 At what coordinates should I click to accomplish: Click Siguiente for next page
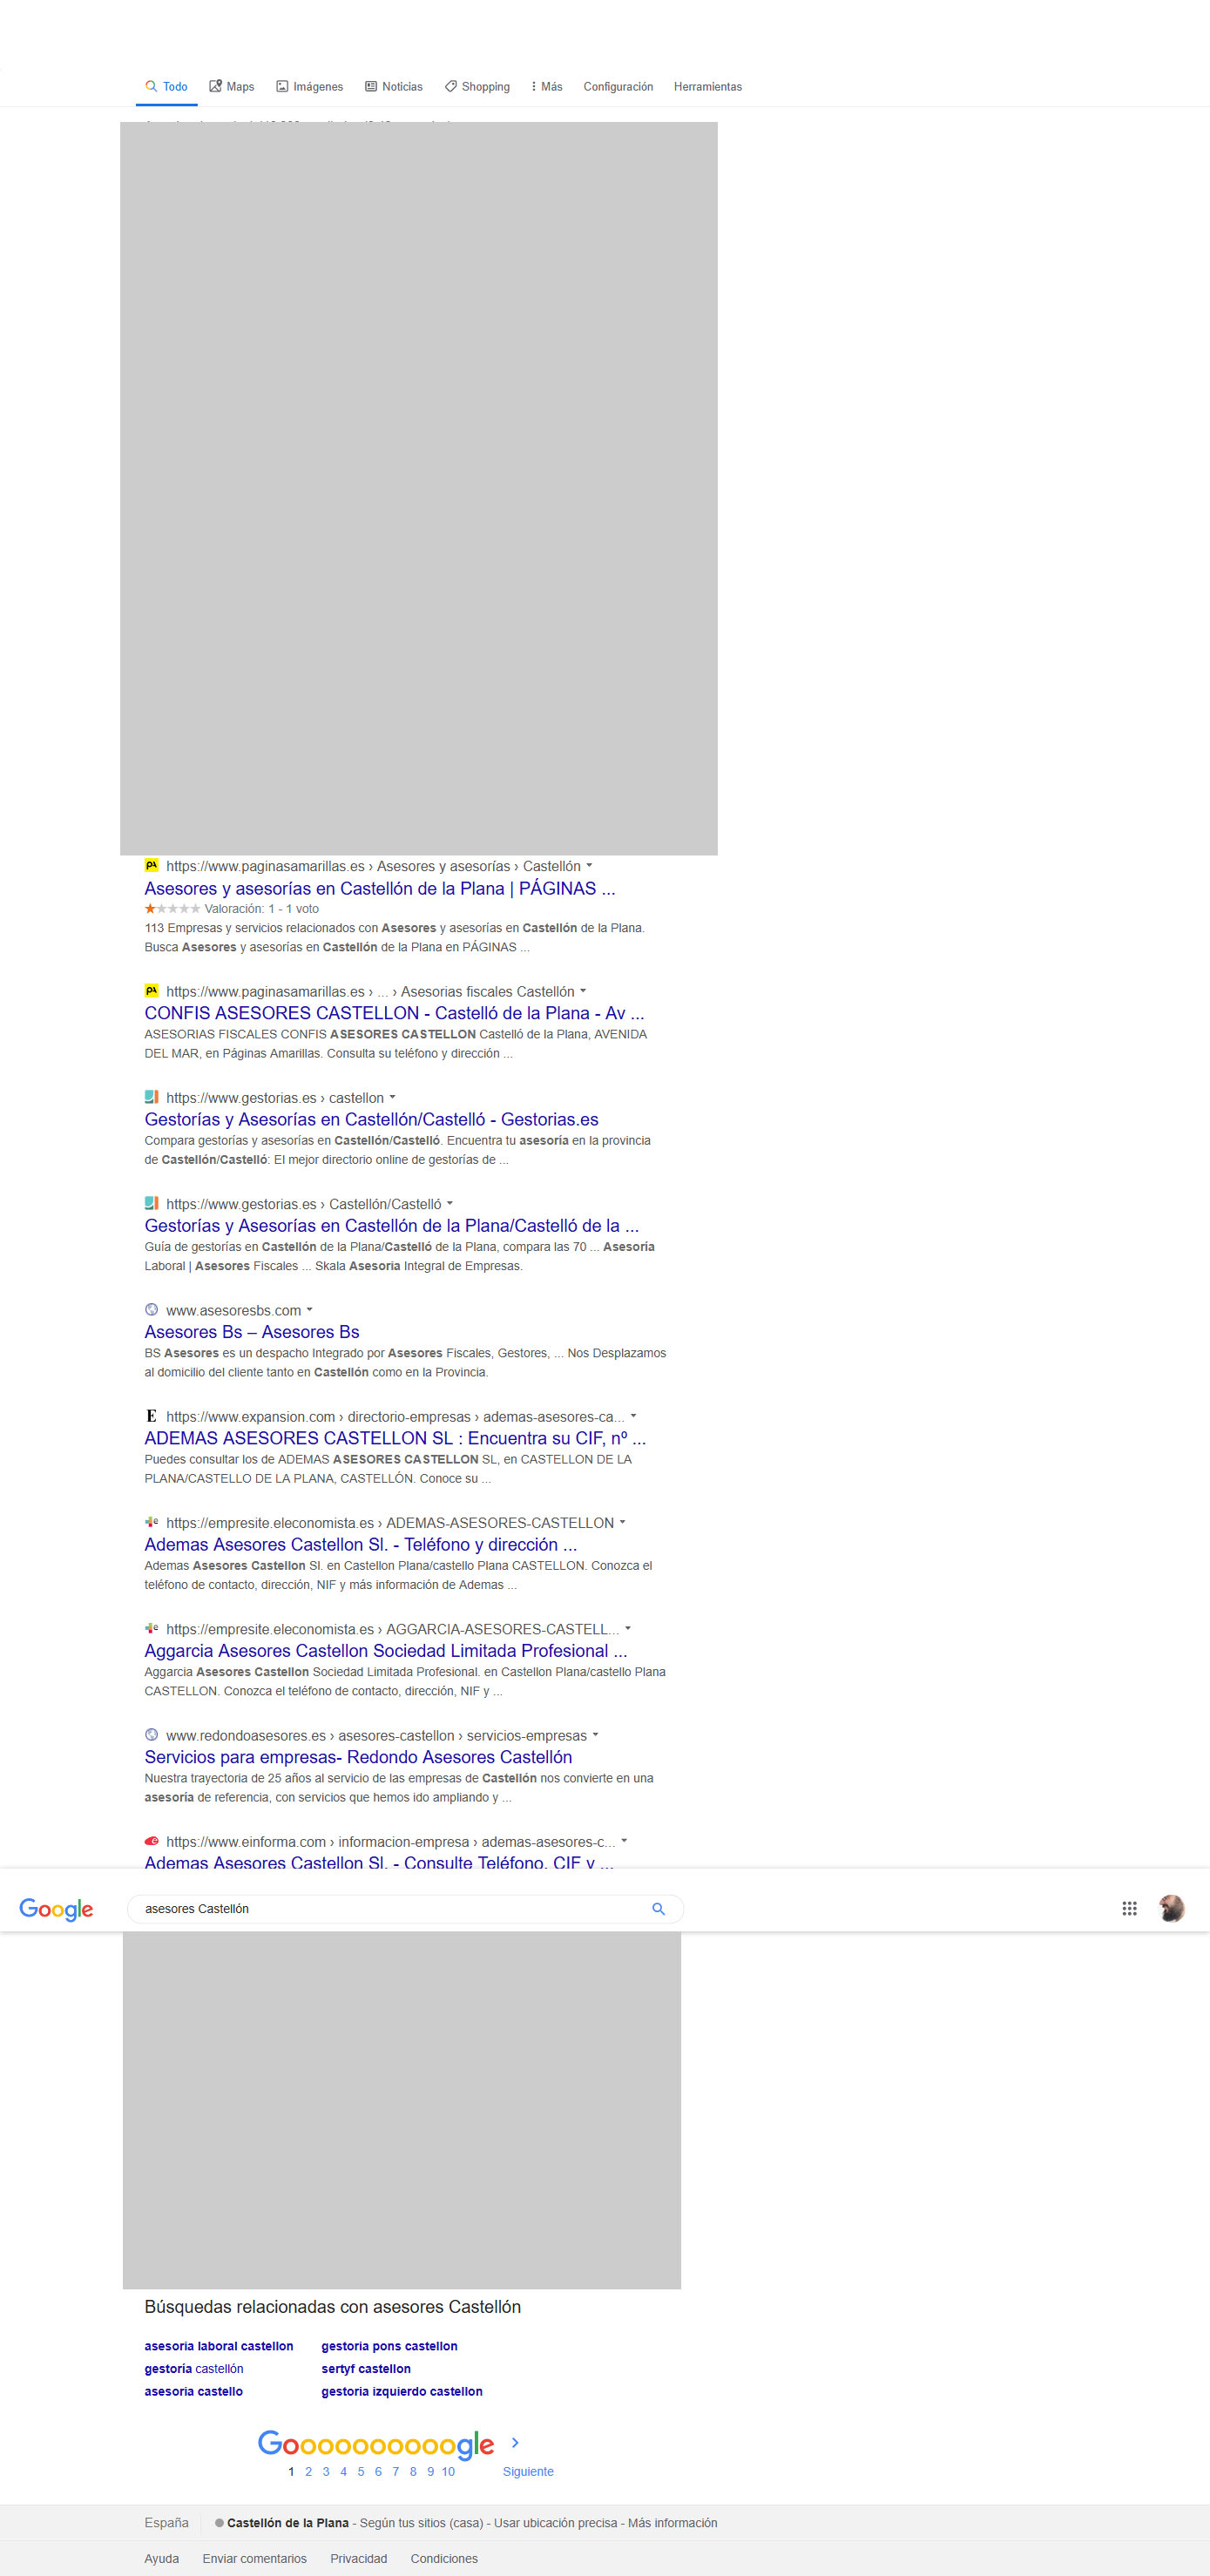pyautogui.click(x=528, y=2471)
